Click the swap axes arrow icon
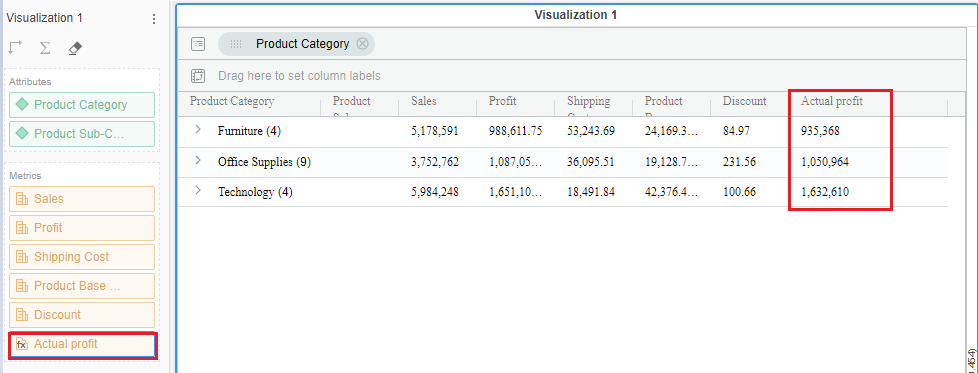The image size is (978, 373). pos(16,47)
